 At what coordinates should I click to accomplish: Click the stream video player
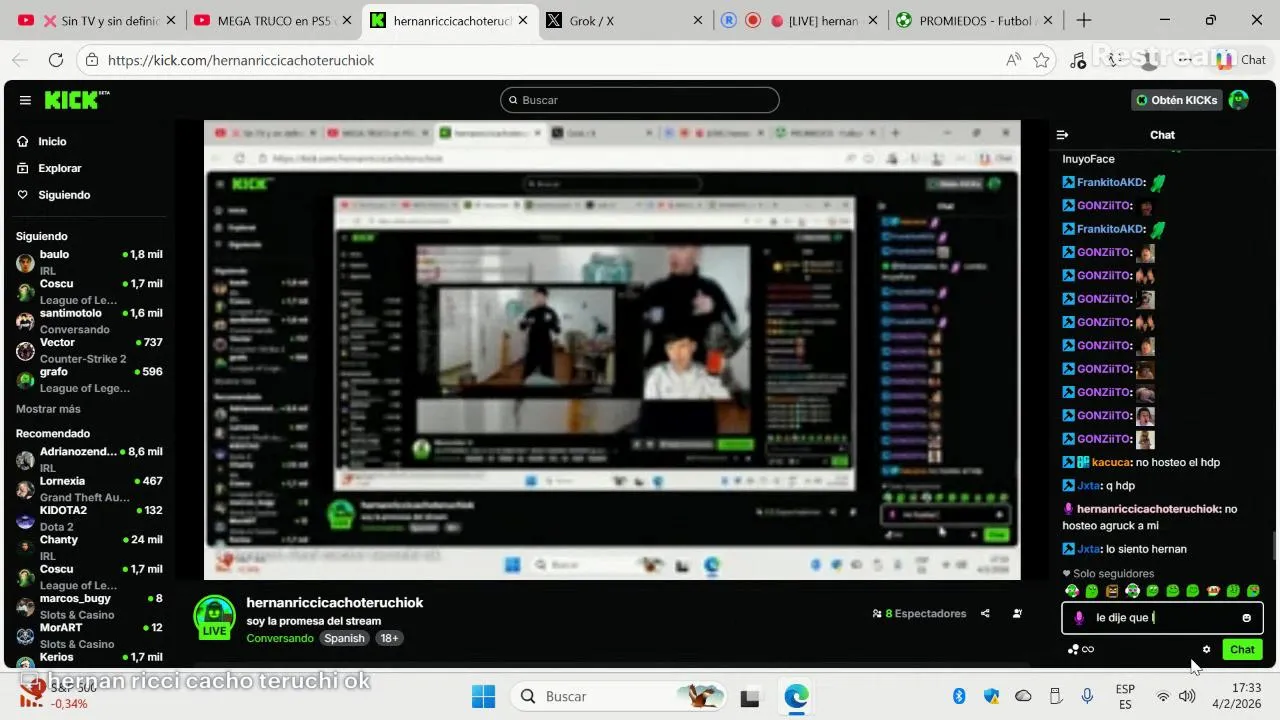point(612,350)
